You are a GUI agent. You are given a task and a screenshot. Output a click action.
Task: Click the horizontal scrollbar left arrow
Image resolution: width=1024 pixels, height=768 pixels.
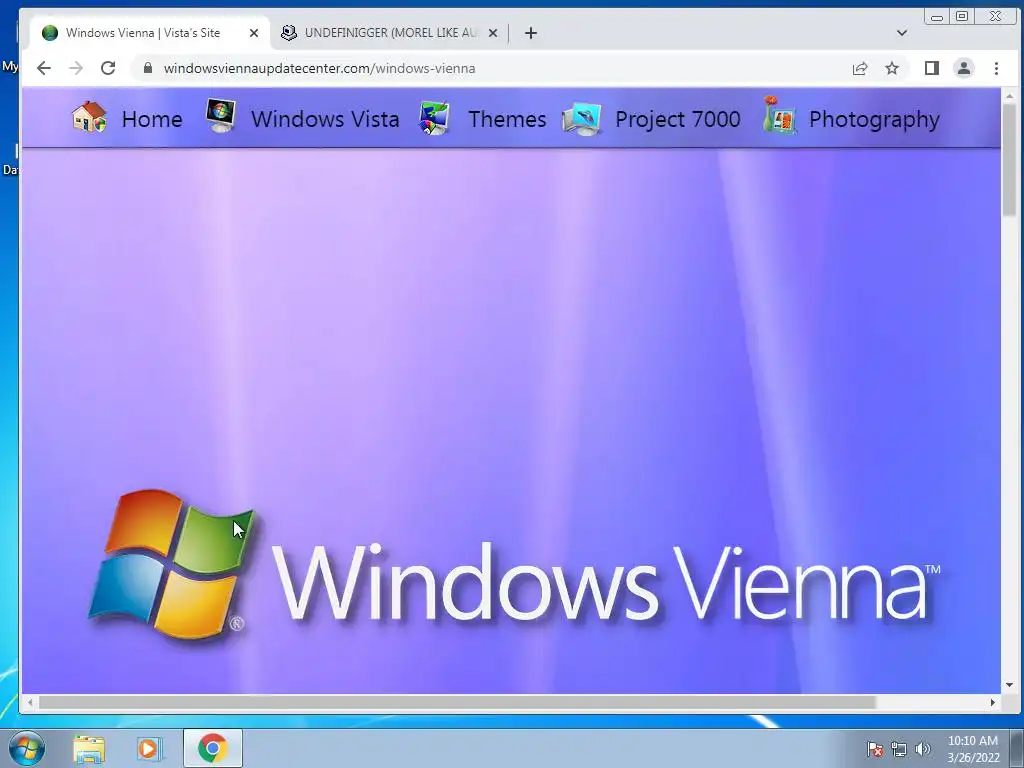tap(30, 703)
